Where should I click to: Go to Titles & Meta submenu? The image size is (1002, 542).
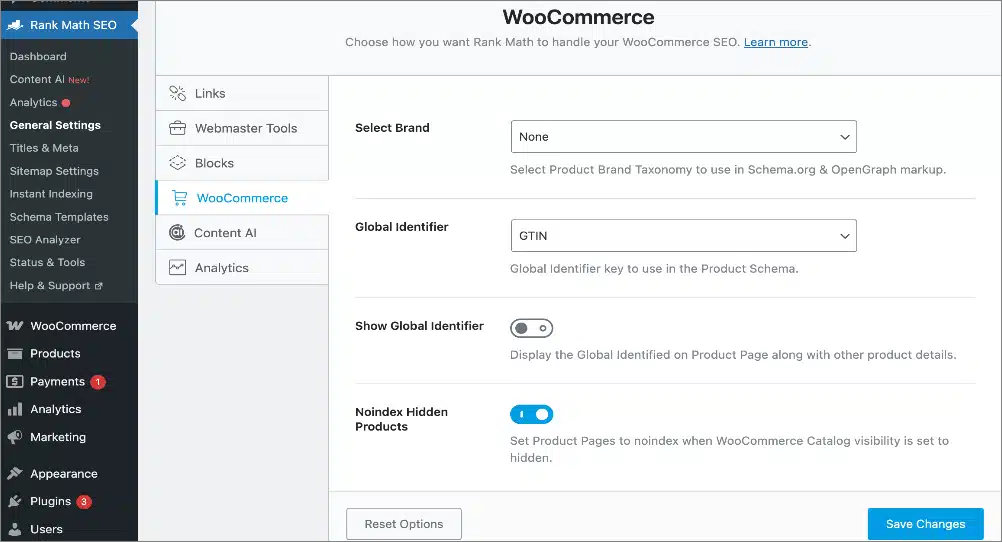pos(44,148)
